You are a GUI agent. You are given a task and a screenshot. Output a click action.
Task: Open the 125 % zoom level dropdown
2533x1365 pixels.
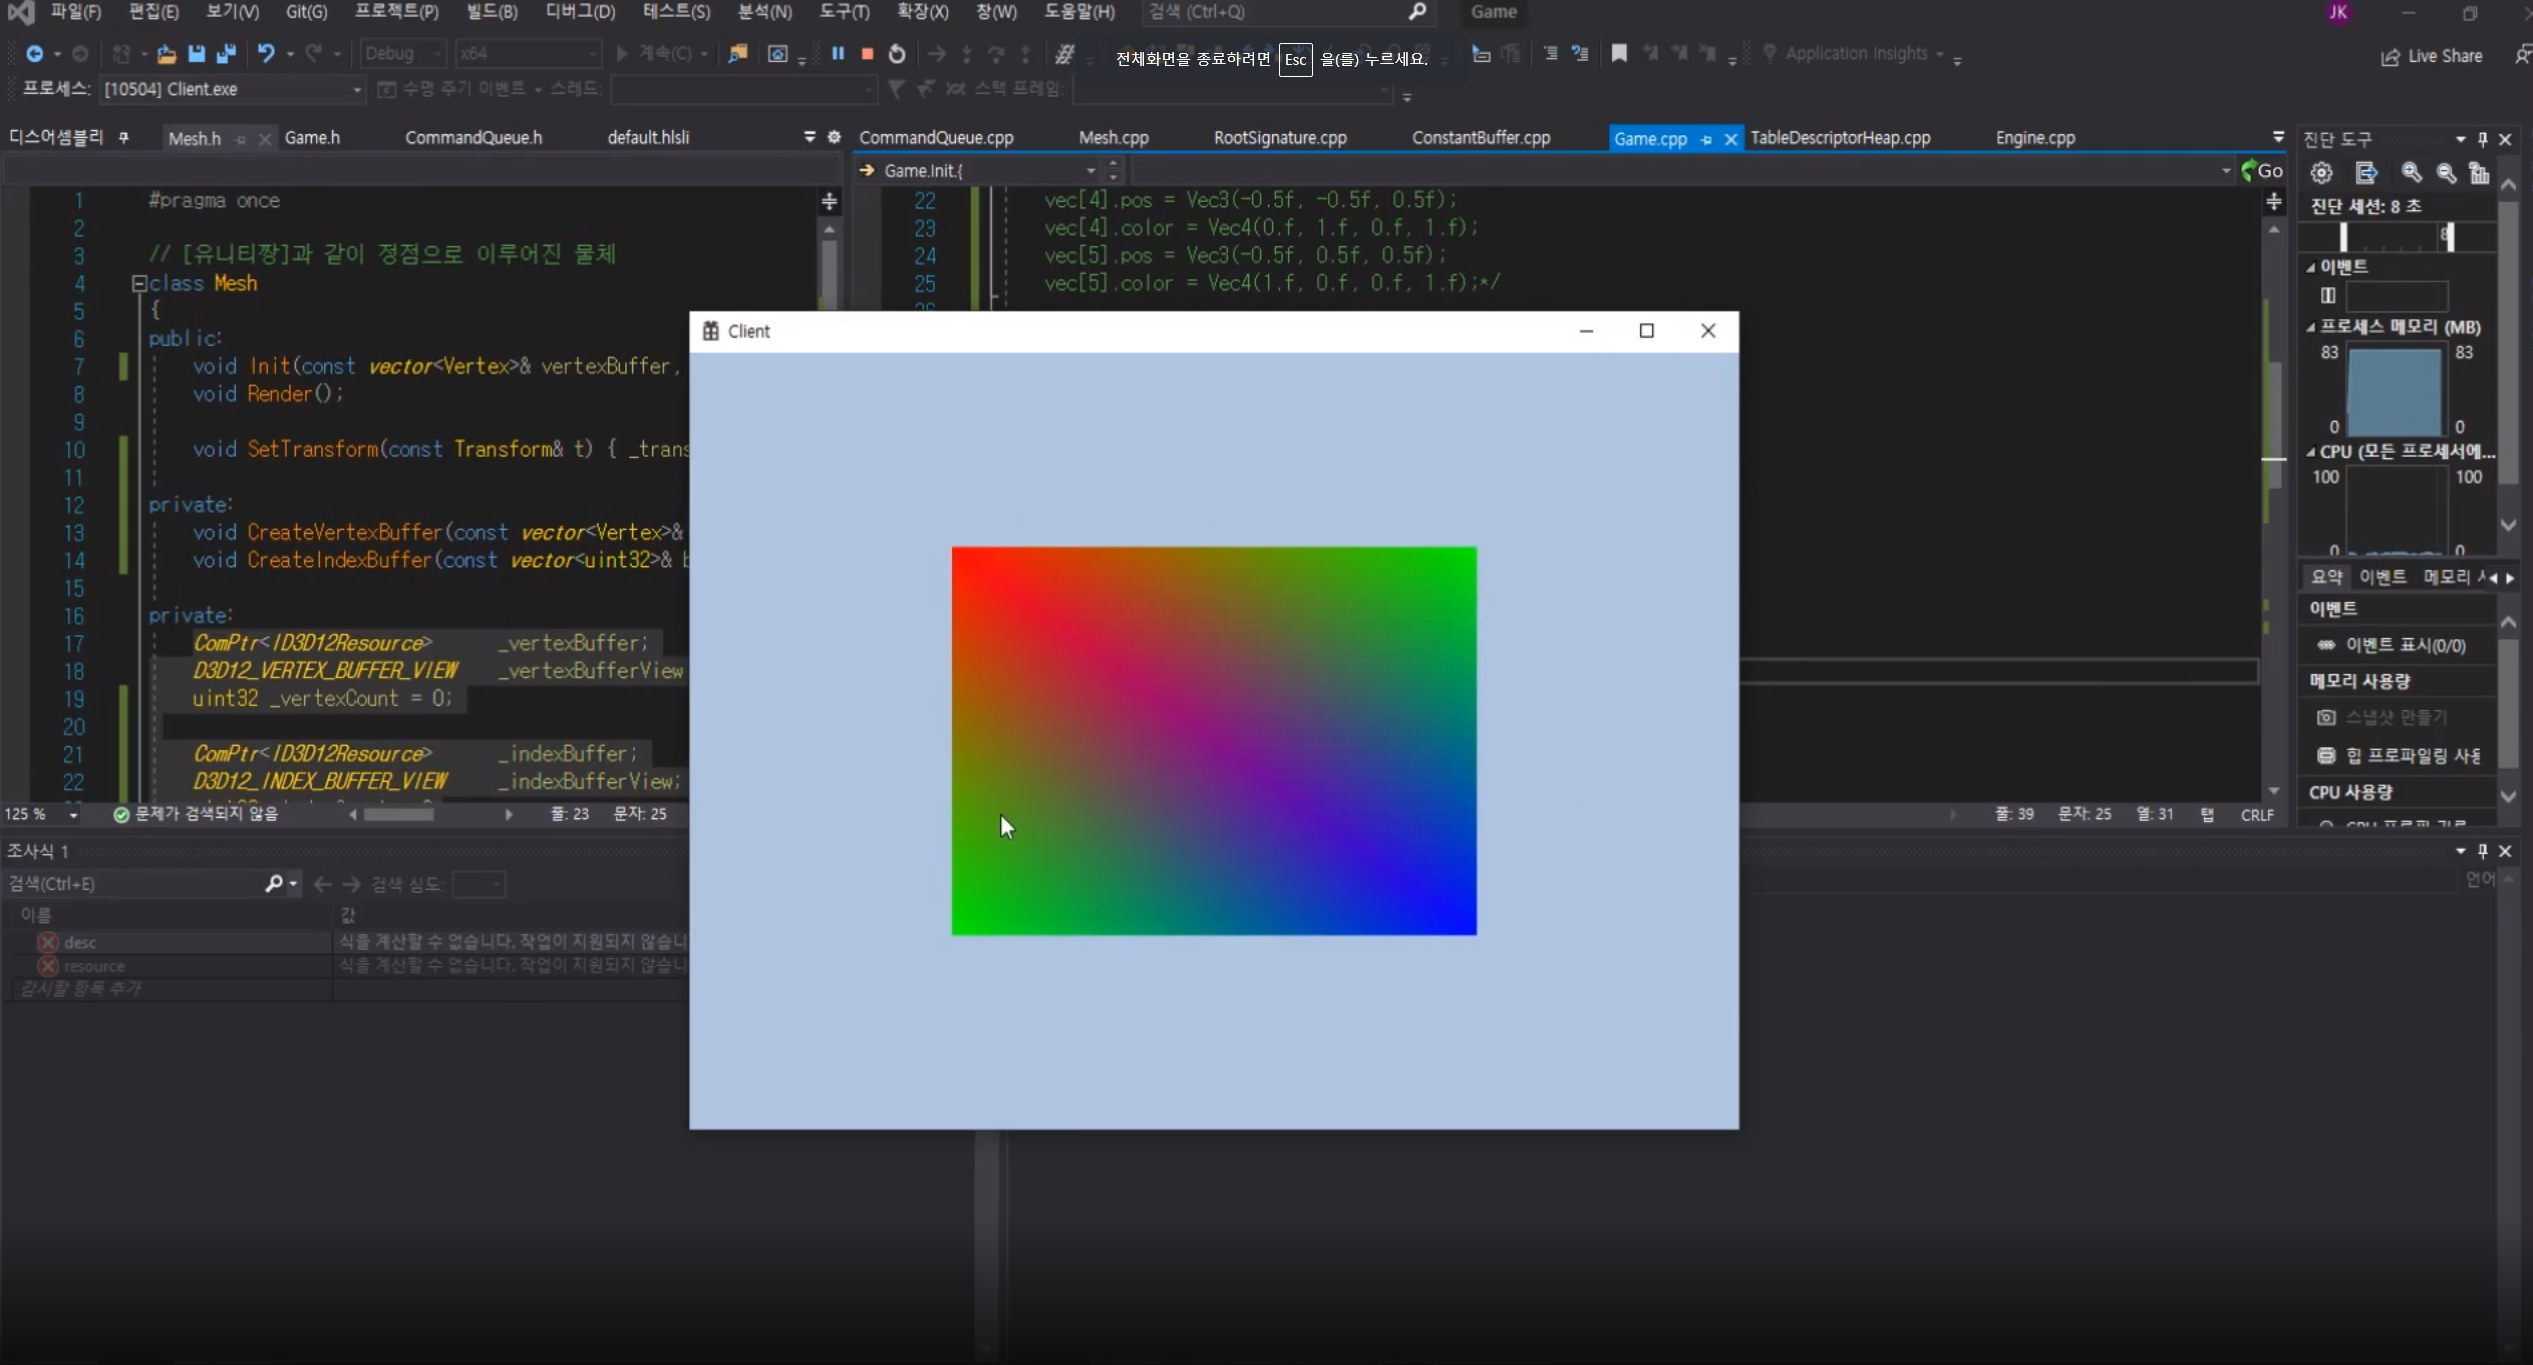74,816
